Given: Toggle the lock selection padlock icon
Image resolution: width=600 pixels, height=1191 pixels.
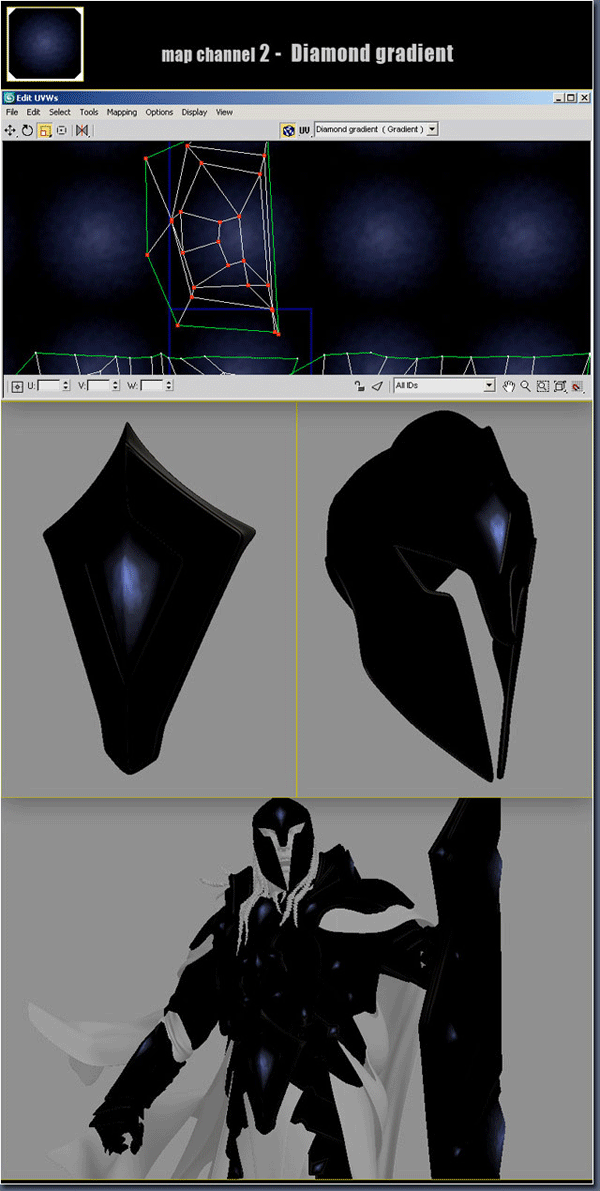Looking at the screenshot, I should tap(359, 386).
